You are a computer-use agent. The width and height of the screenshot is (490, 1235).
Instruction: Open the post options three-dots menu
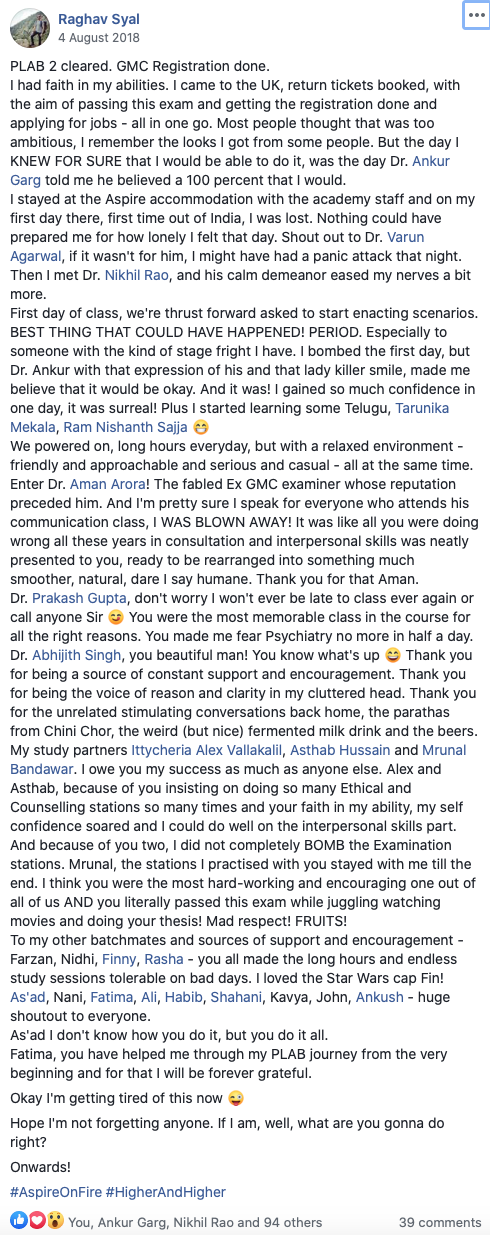473,17
